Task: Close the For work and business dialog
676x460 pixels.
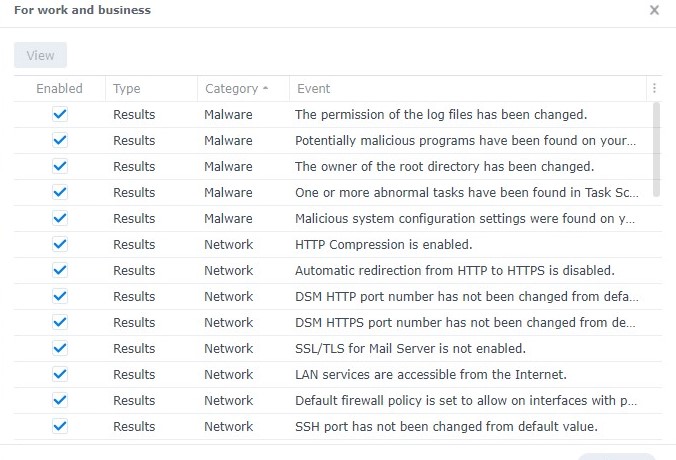Action: tap(654, 10)
